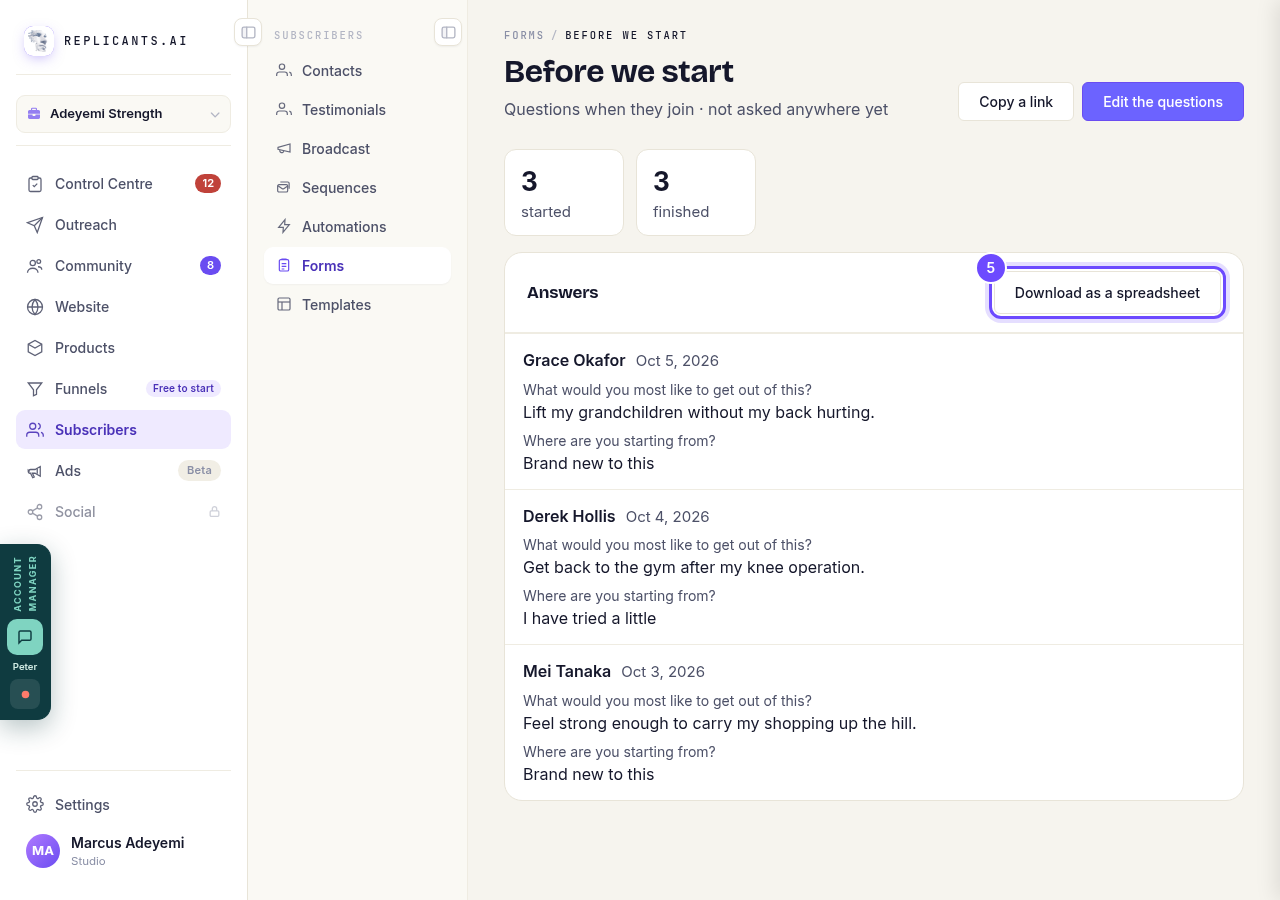Select Subscribers in the main sidebar
The width and height of the screenshot is (1280, 900).
123,430
